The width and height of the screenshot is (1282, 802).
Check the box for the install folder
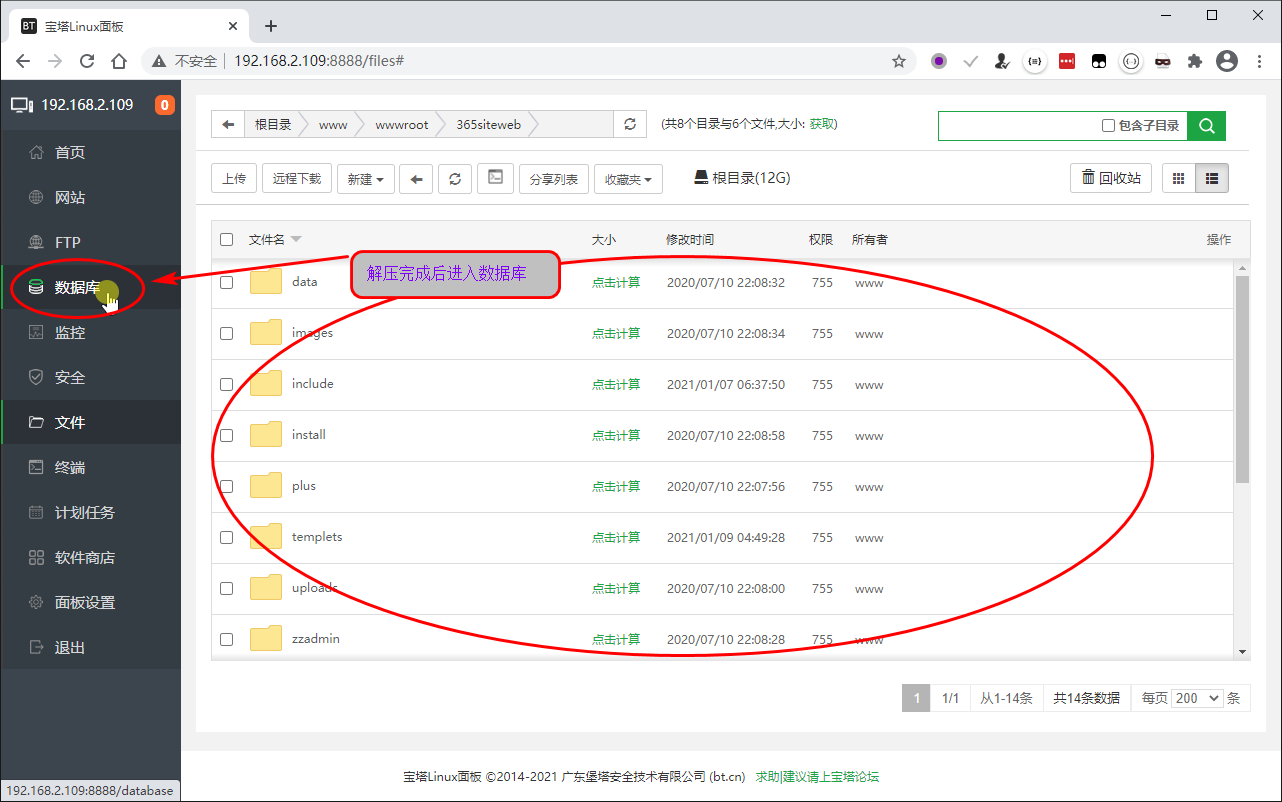pos(226,435)
